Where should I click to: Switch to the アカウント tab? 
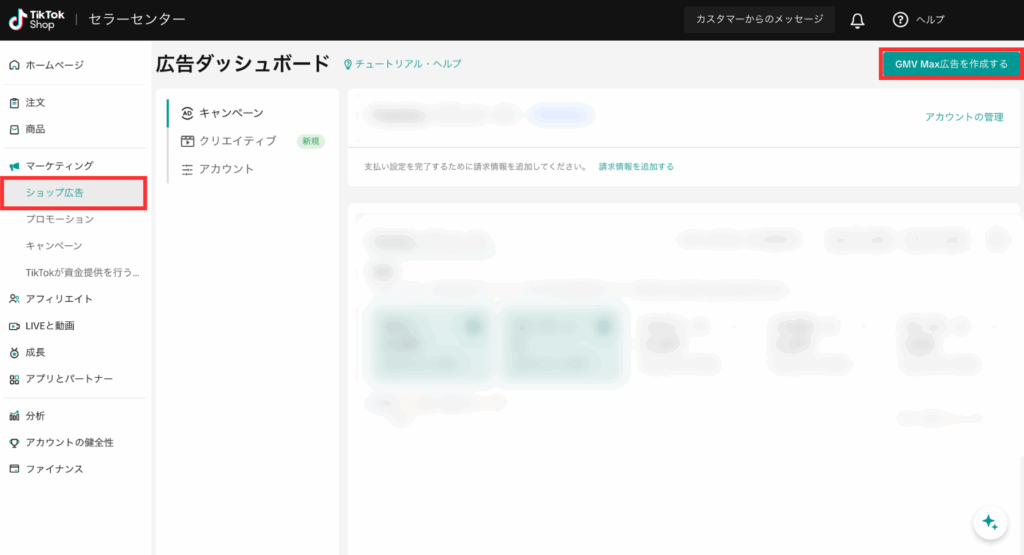click(x=226, y=169)
